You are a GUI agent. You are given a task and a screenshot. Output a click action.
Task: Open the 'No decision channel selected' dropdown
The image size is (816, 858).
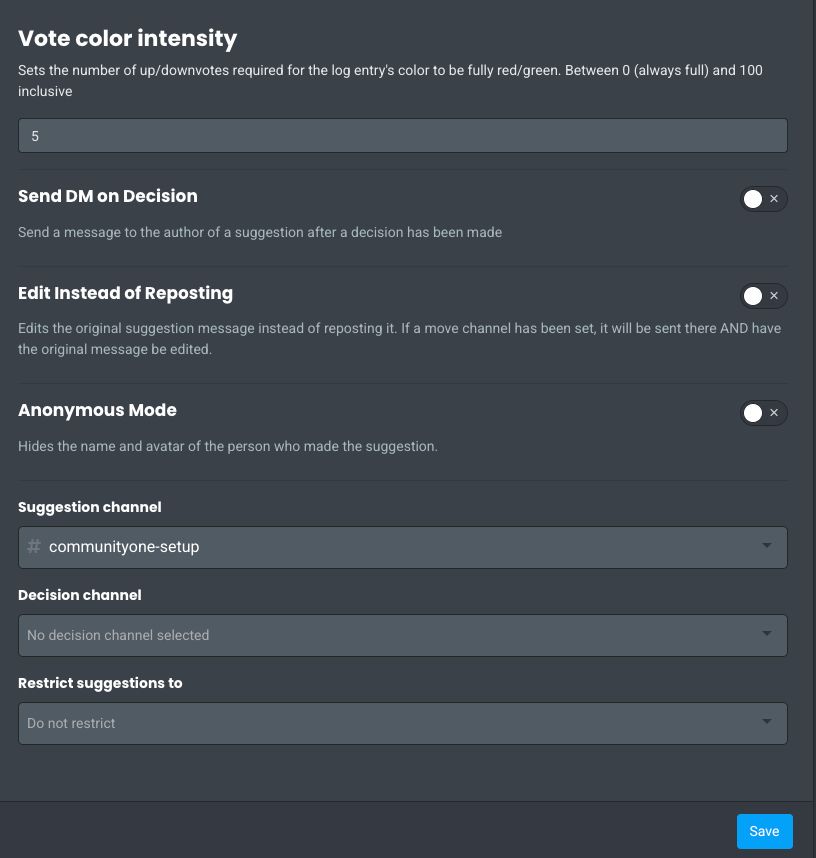[402, 635]
